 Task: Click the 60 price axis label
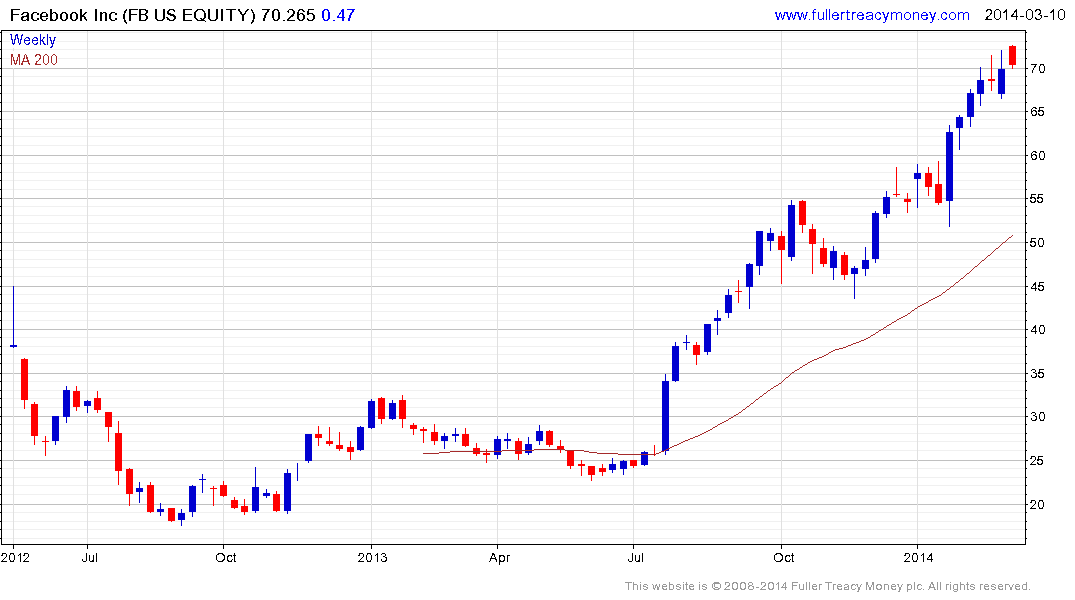point(1037,156)
